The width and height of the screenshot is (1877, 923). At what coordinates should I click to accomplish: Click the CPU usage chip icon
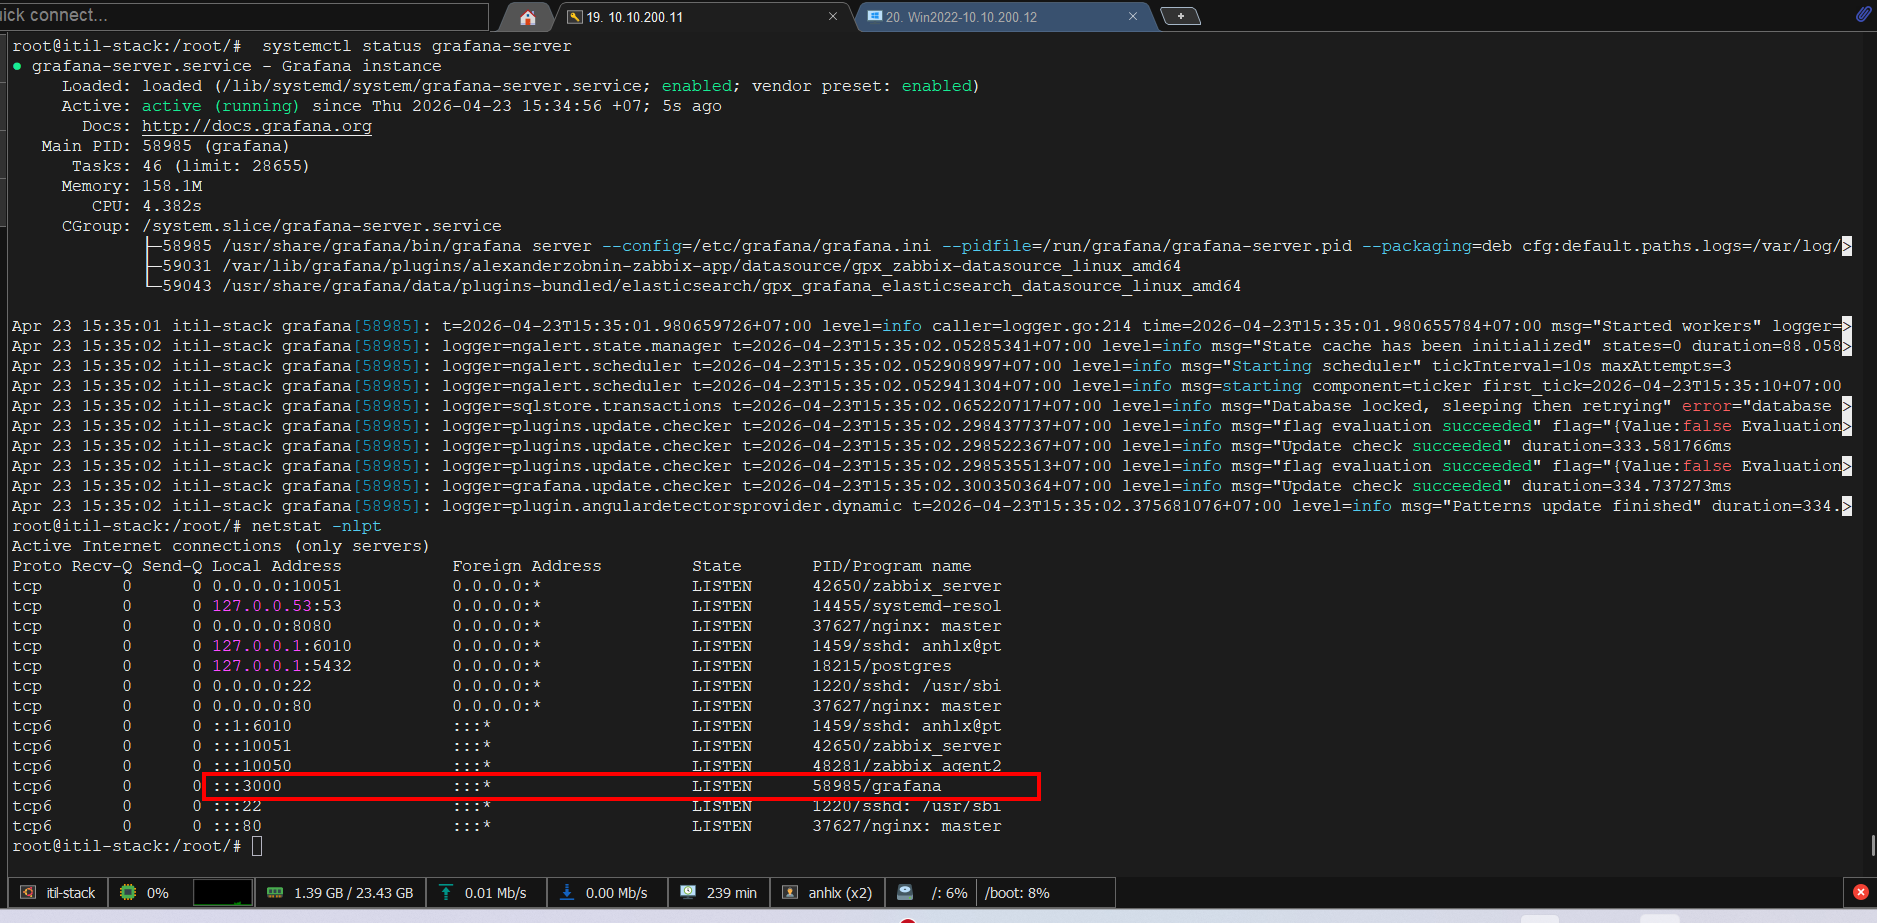click(128, 893)
